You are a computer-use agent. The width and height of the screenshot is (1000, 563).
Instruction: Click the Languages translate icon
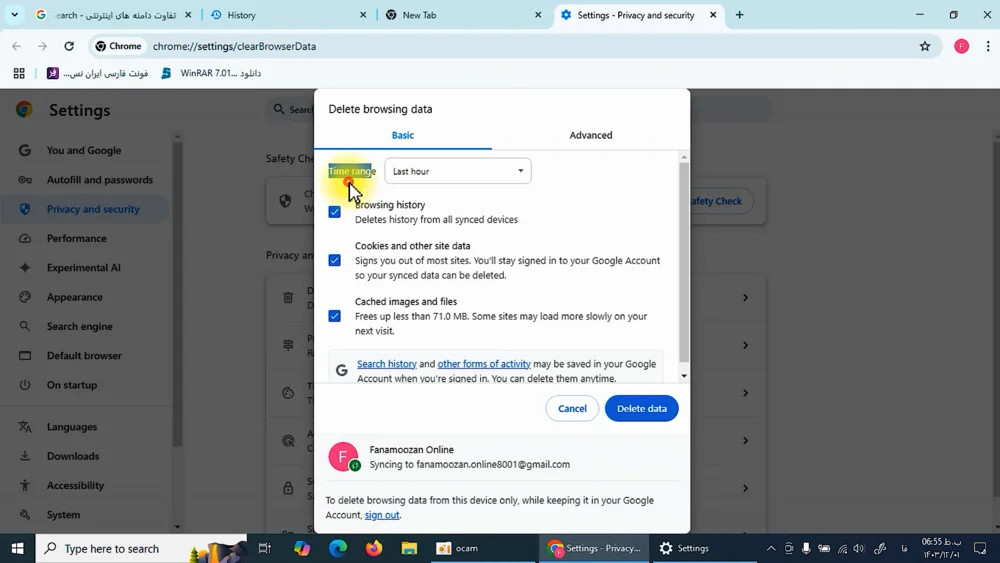click(25, 427)
